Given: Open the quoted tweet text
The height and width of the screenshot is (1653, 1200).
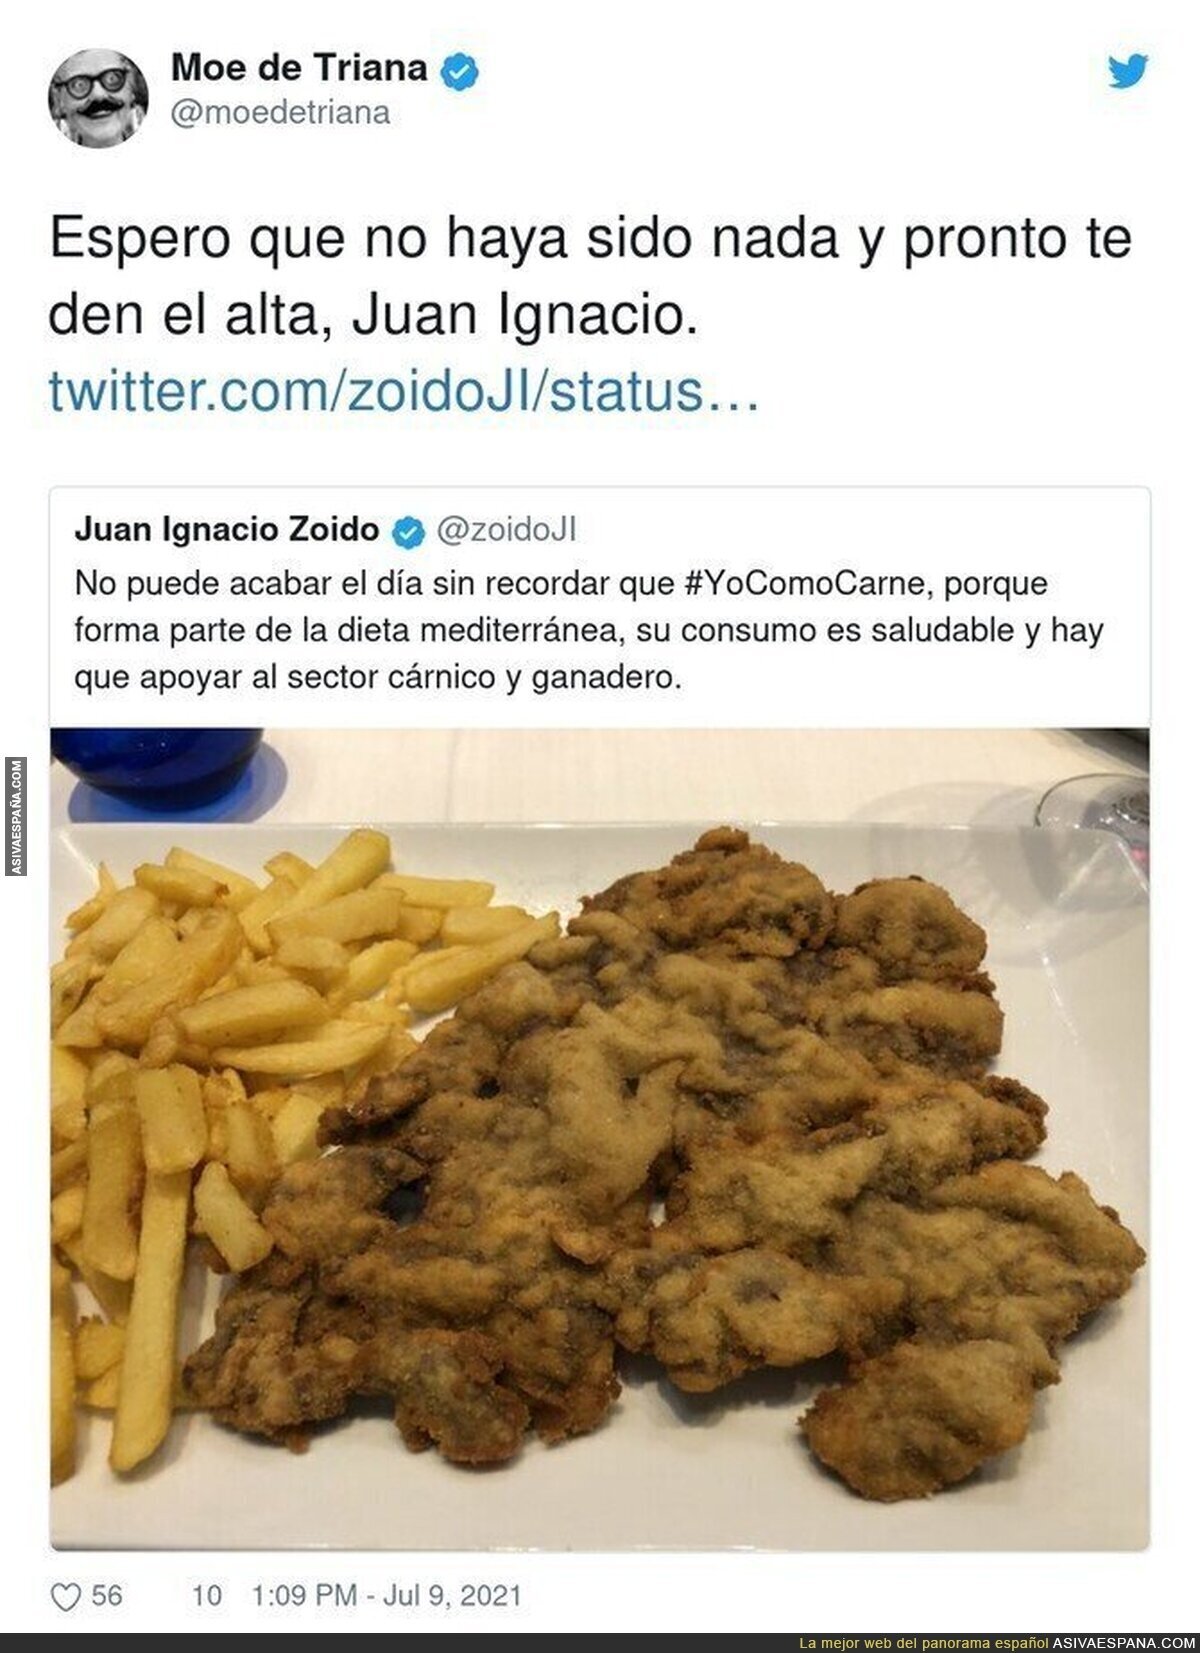Looking at the screenshot, I should point(588,630).
